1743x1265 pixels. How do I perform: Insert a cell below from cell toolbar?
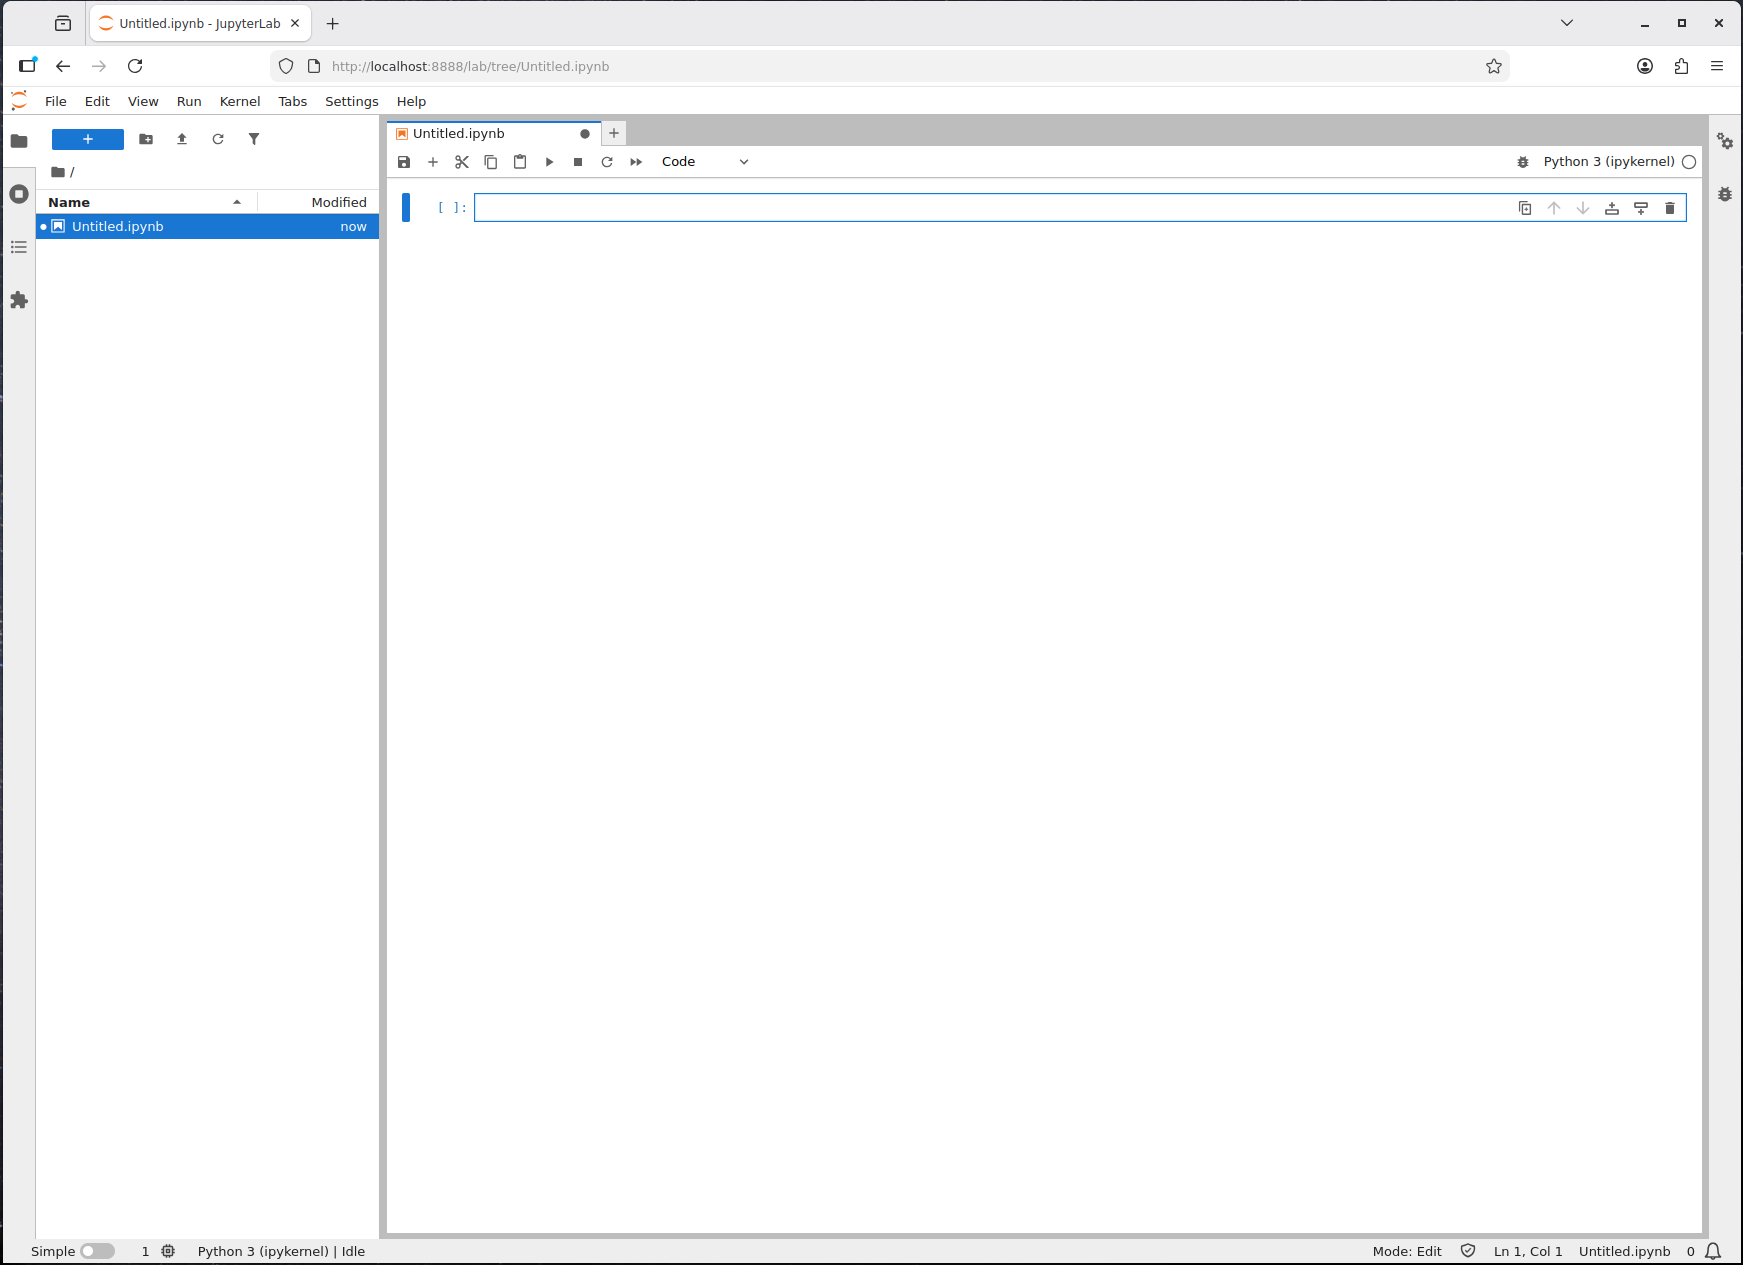pos(1641,208)
